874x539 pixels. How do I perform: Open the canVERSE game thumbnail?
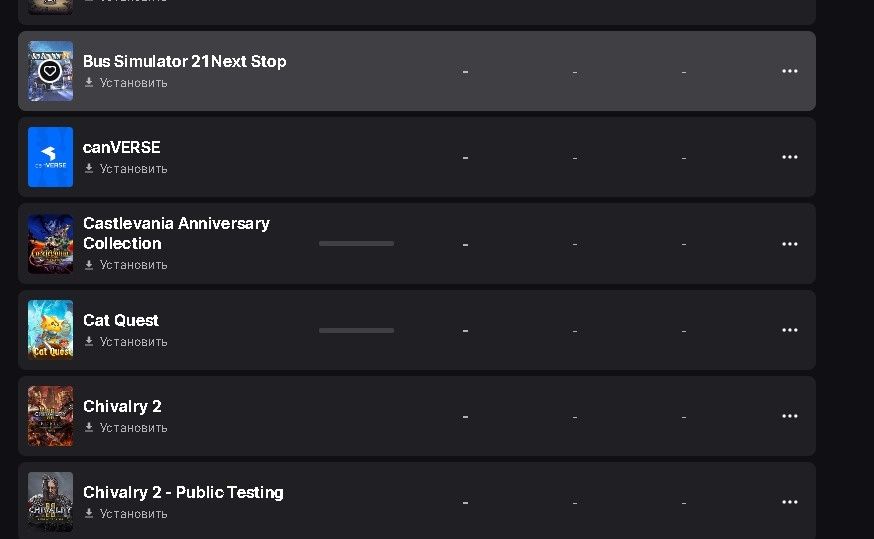[x=50, y=157]
